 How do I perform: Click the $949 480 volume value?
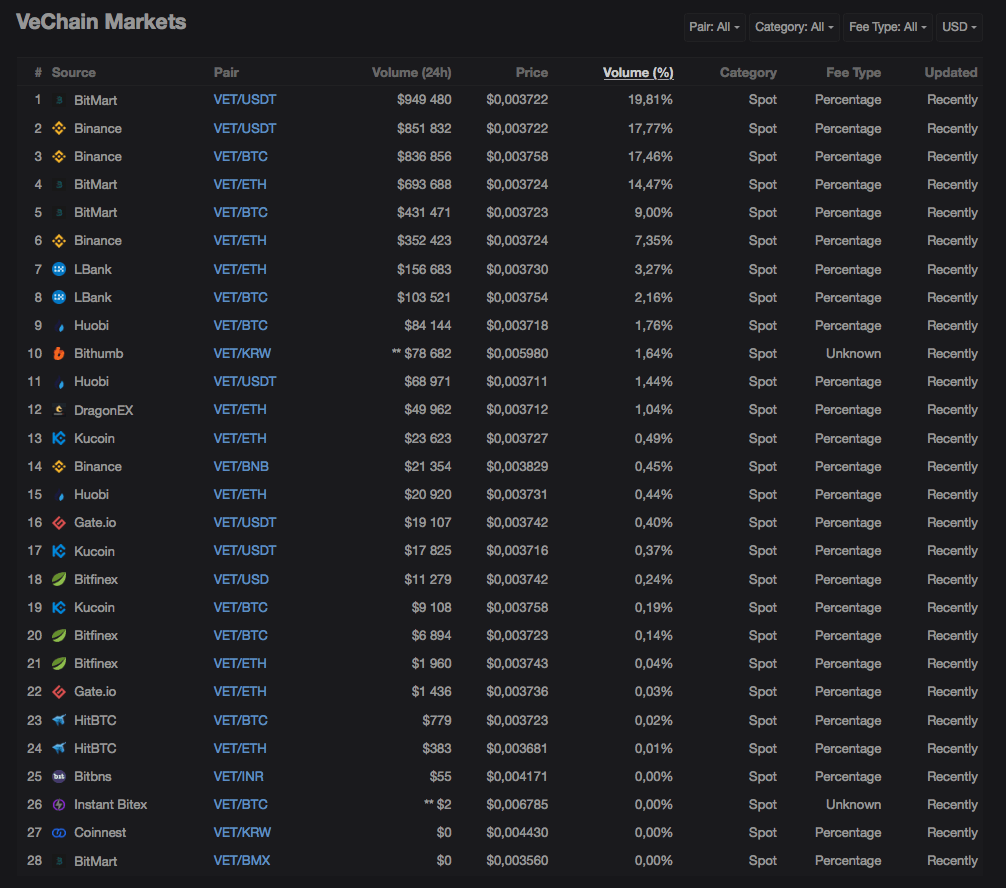tap(424, 99)
